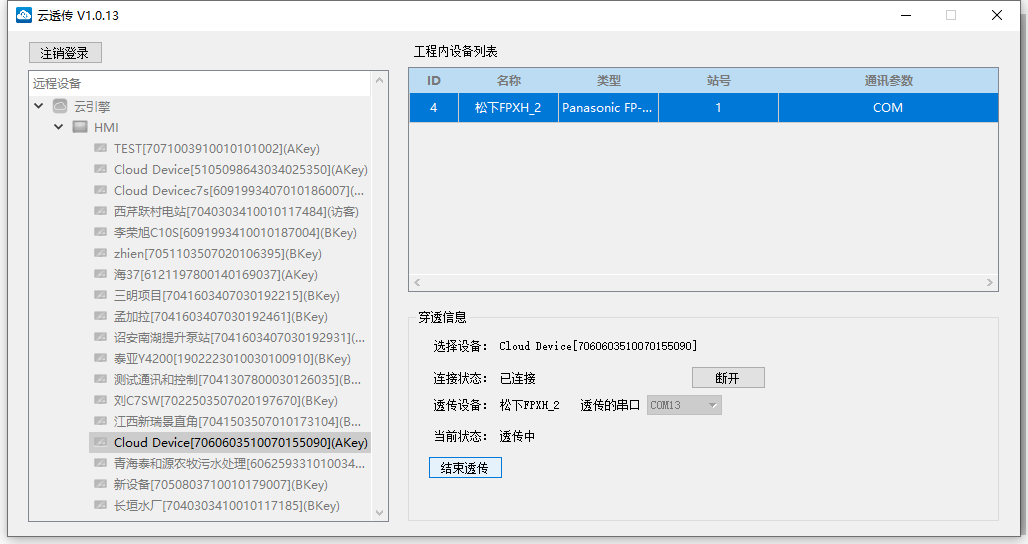This screenshot has width=1028, height=544.
Task: Click the 名称 column header
Action: pyautogui.click(x=509, y=81)
